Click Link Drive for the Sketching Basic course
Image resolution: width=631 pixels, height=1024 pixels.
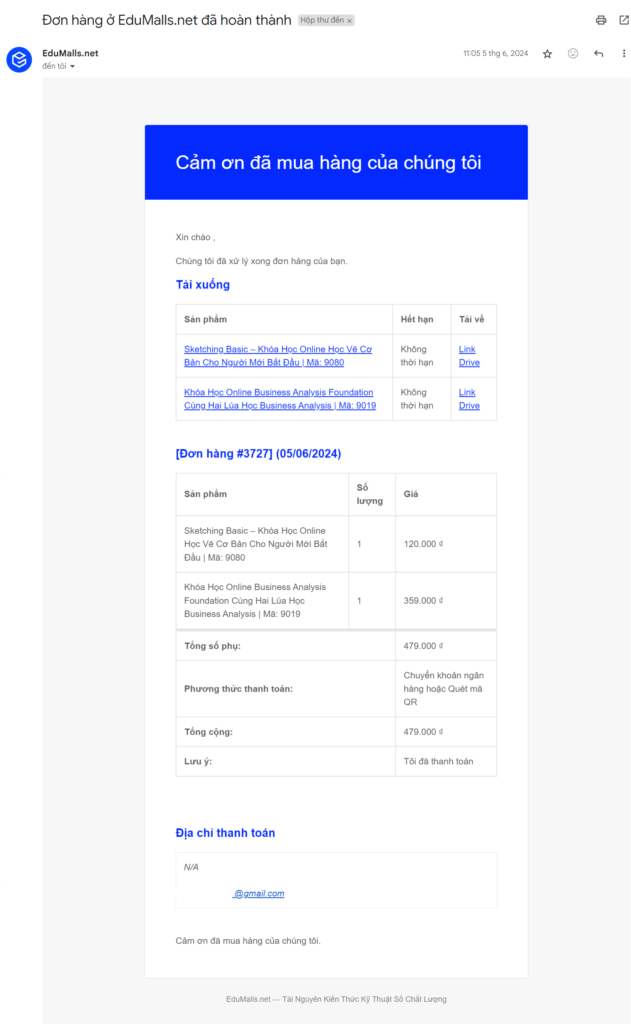click(x=468, y=356)
